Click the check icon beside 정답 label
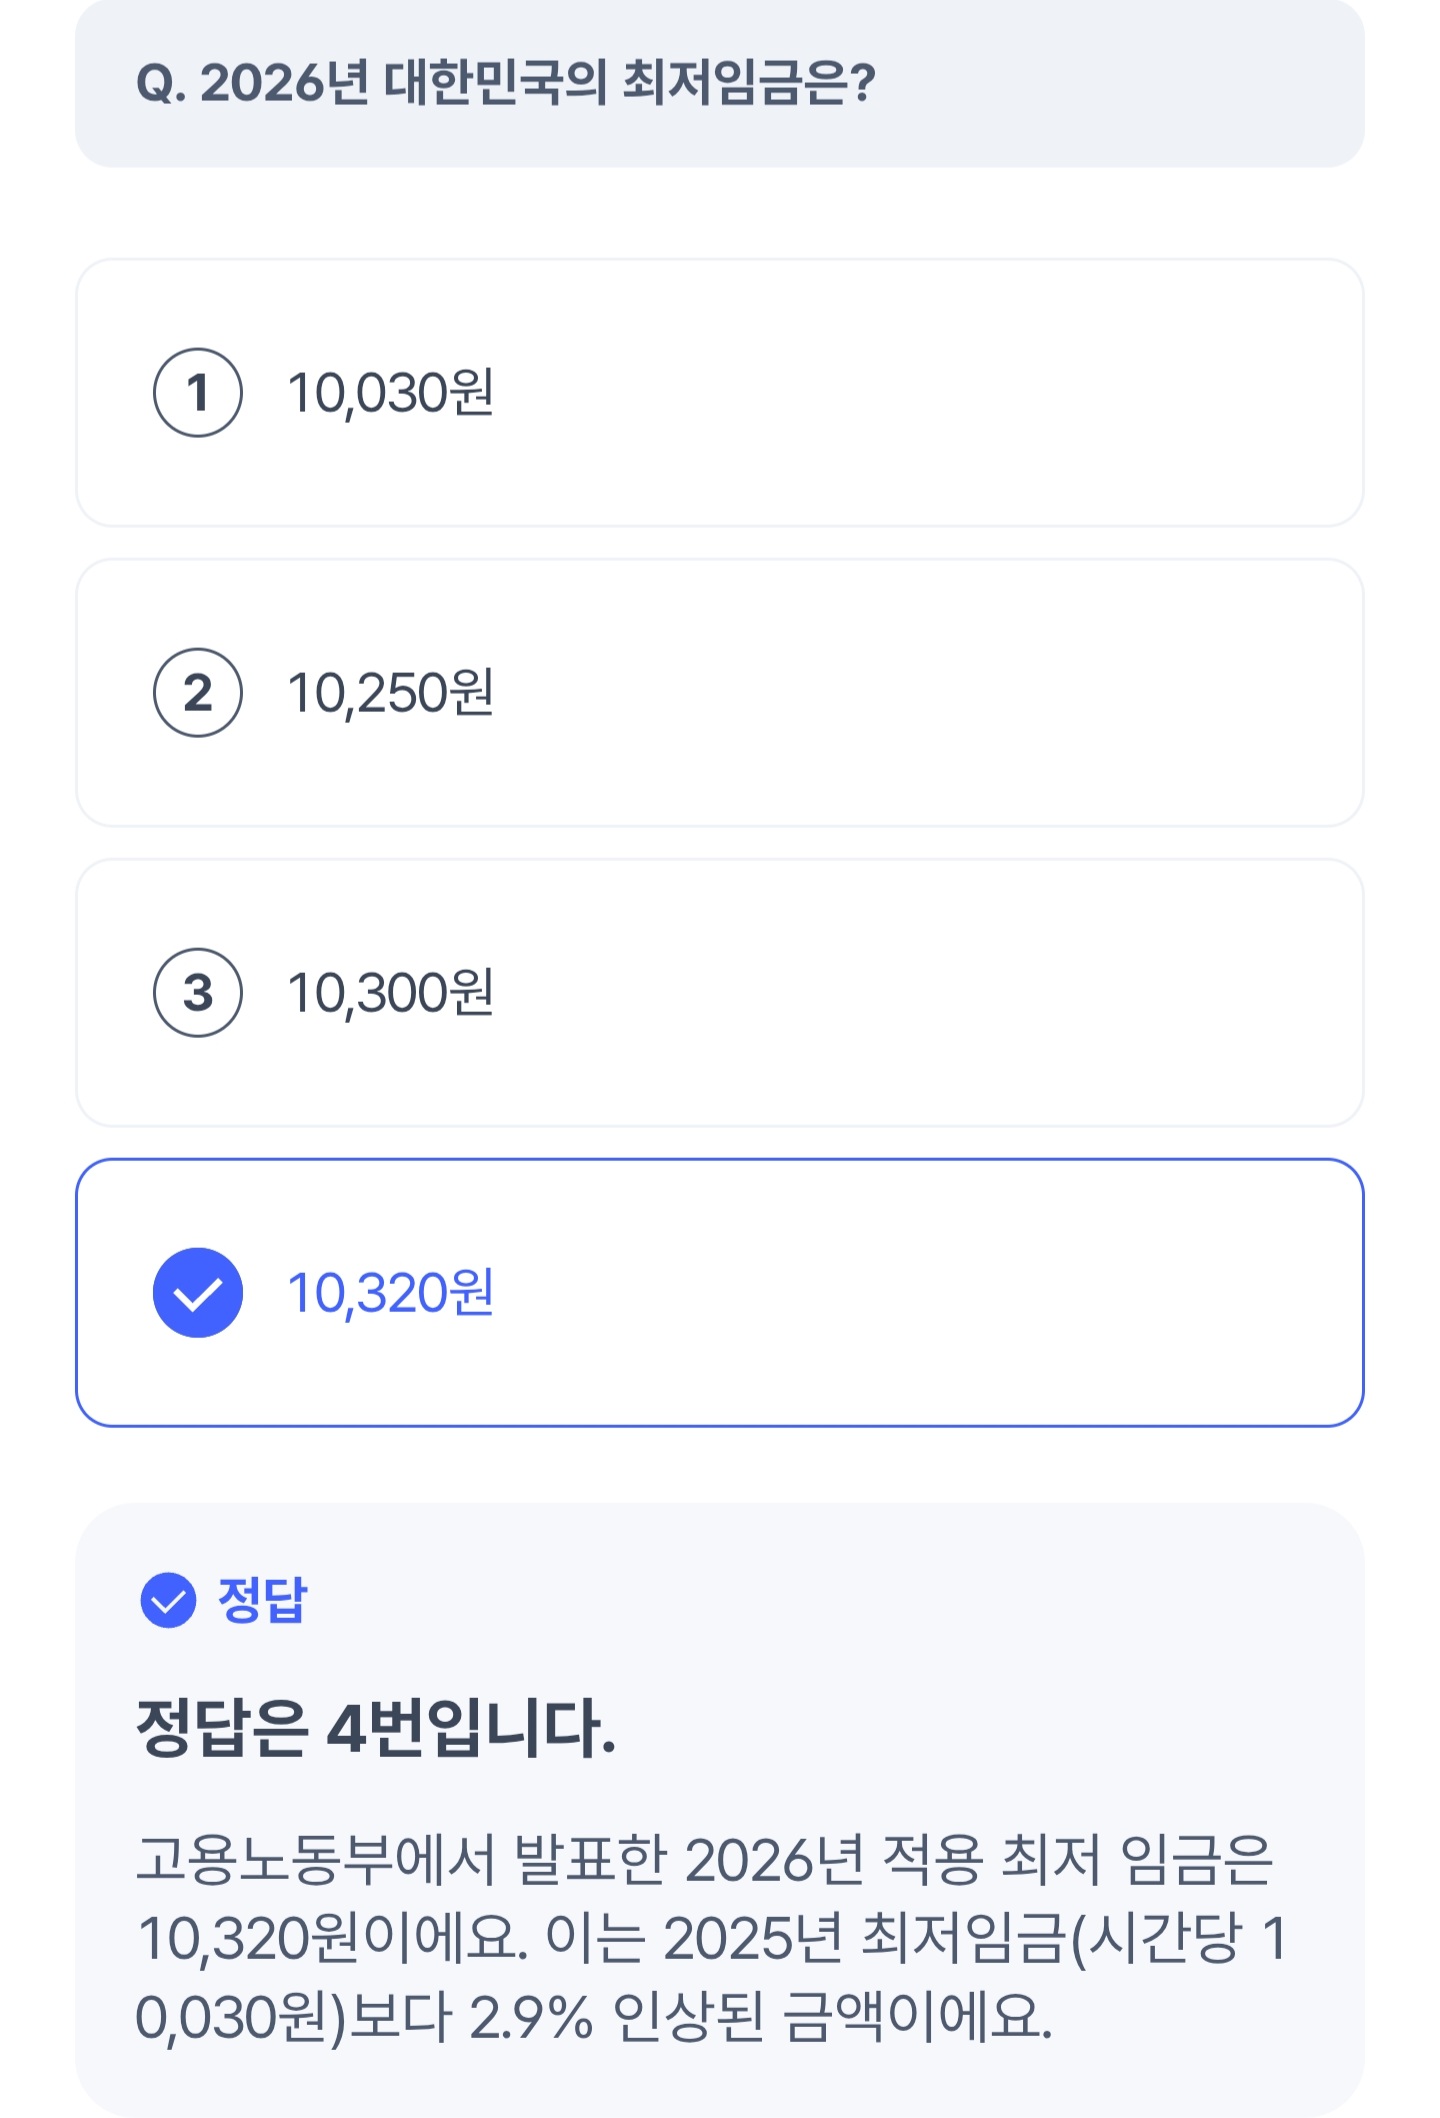Viewport: 1440px width, 2118px height. point(168,1600)
